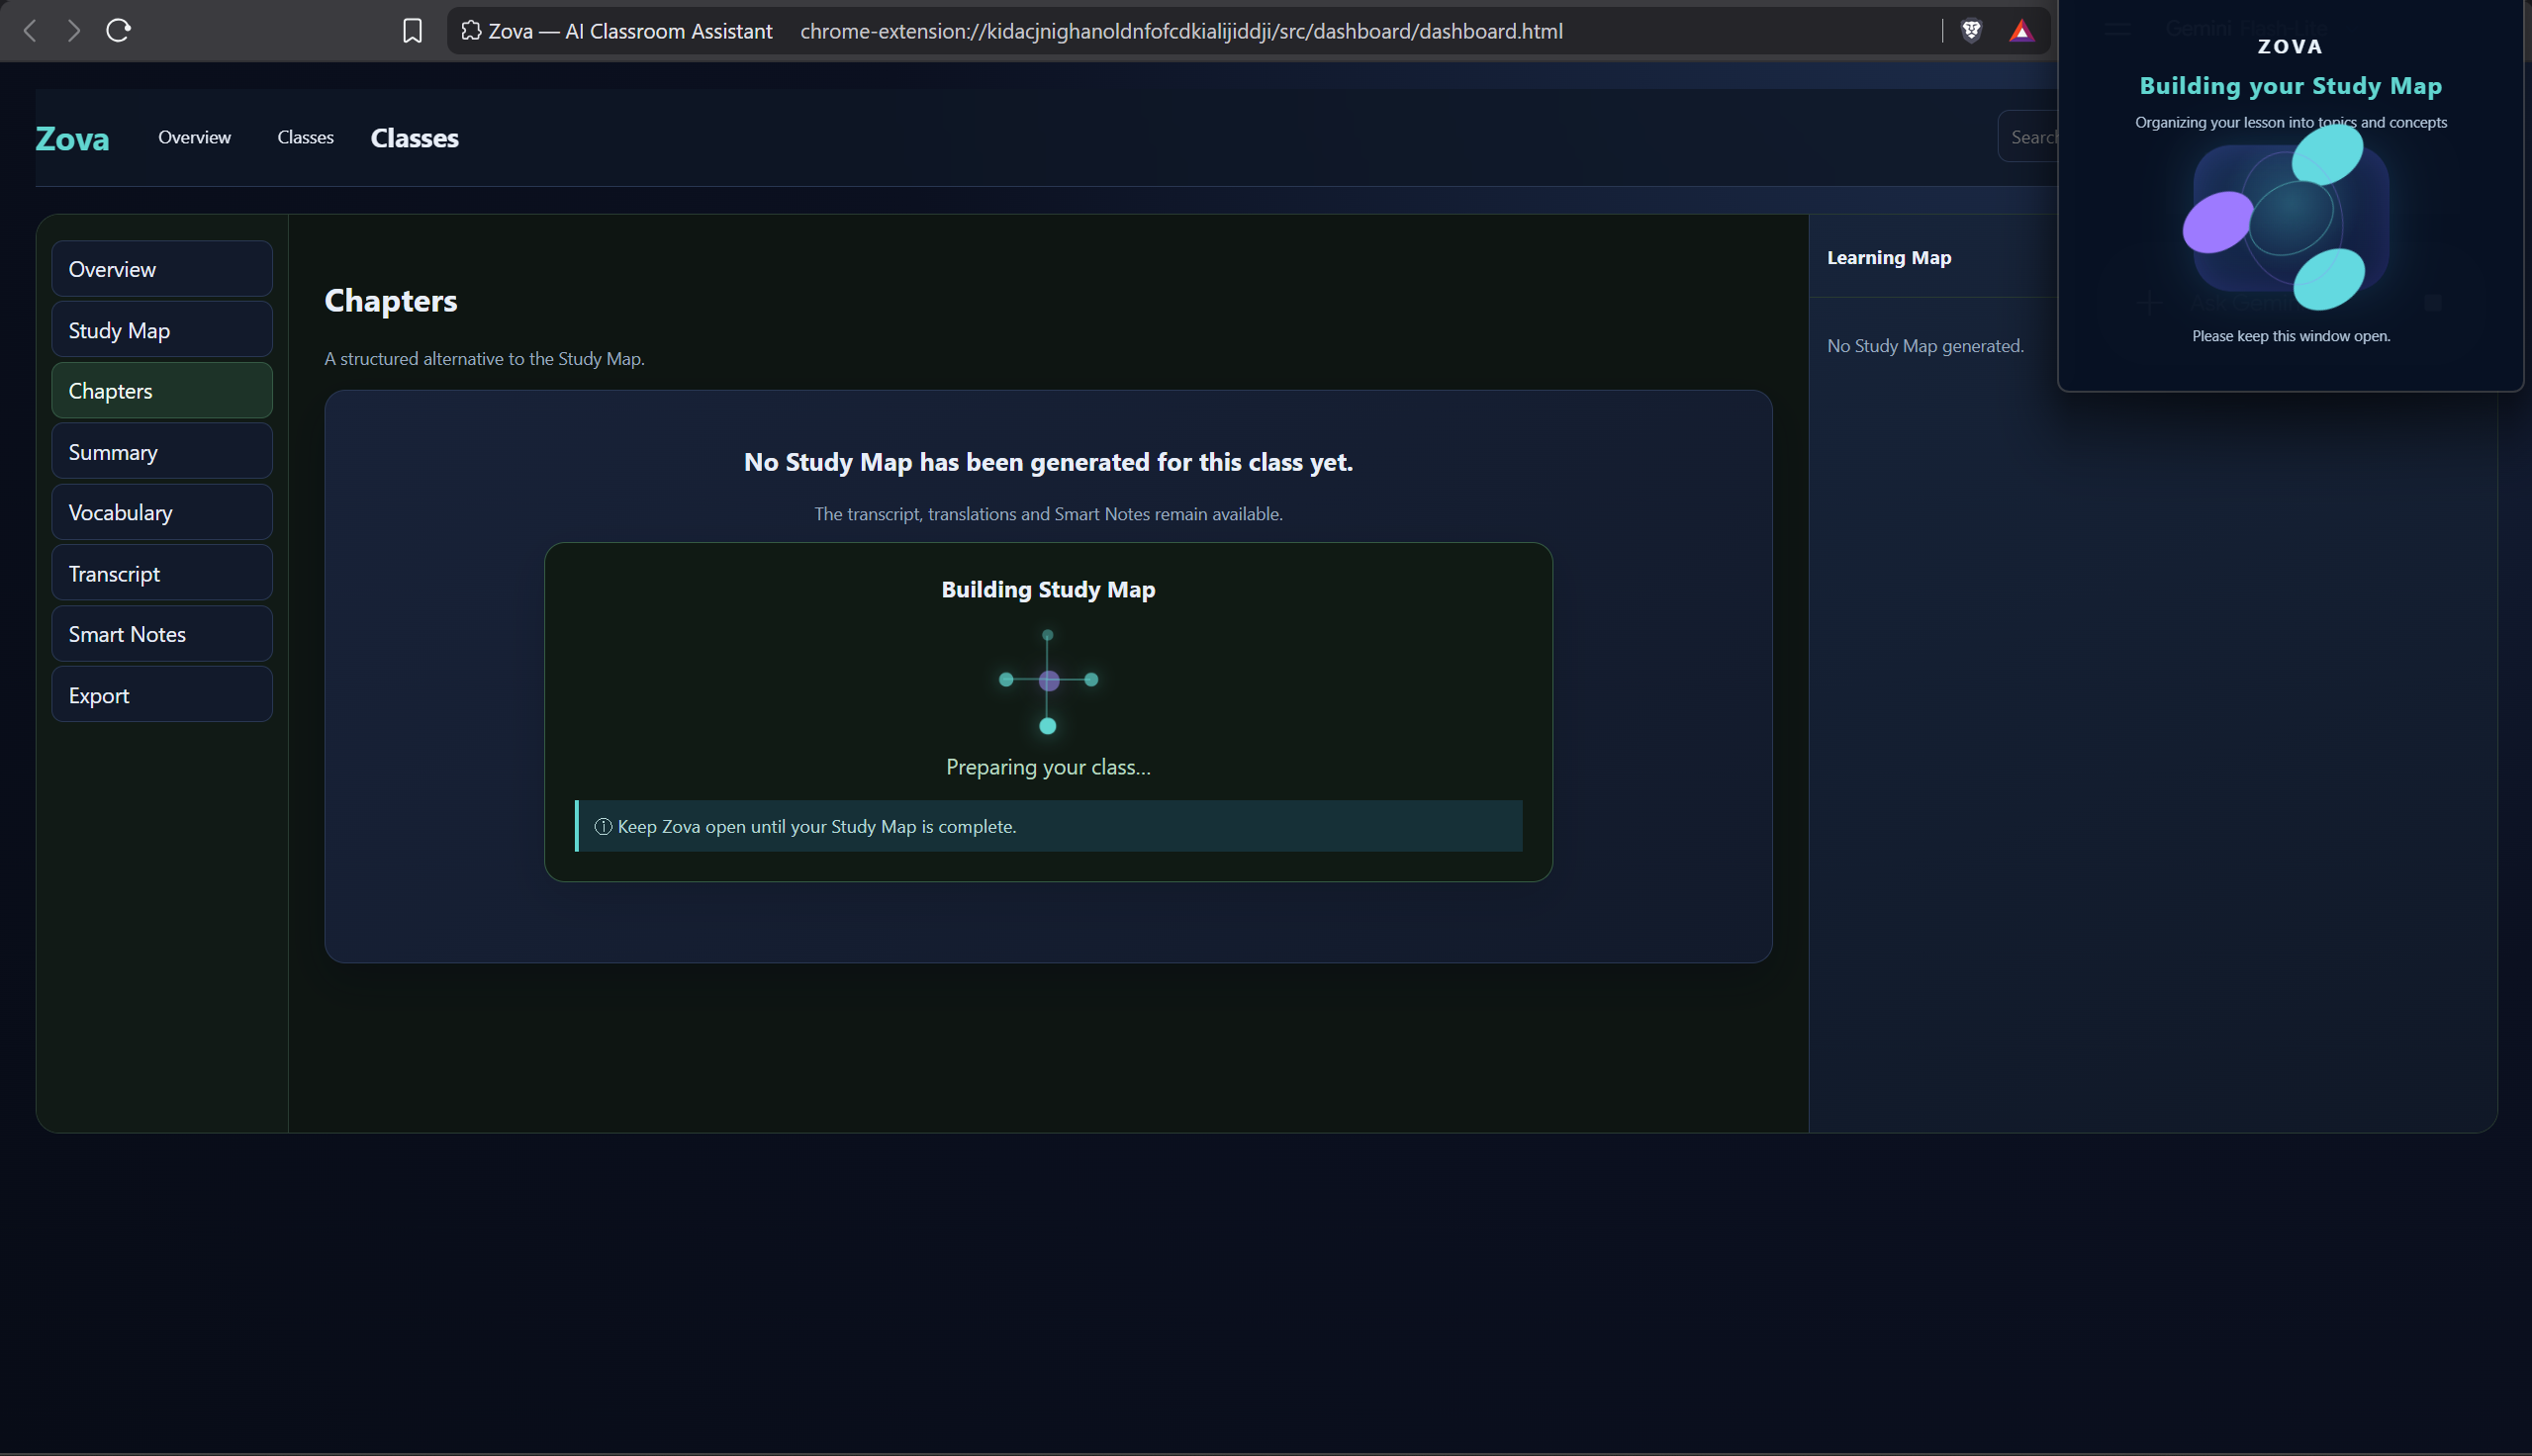Screen dimensions: 2532x1456
Task: Click the popup's "Building your Study Map" heading
Action: point(2290,86)
